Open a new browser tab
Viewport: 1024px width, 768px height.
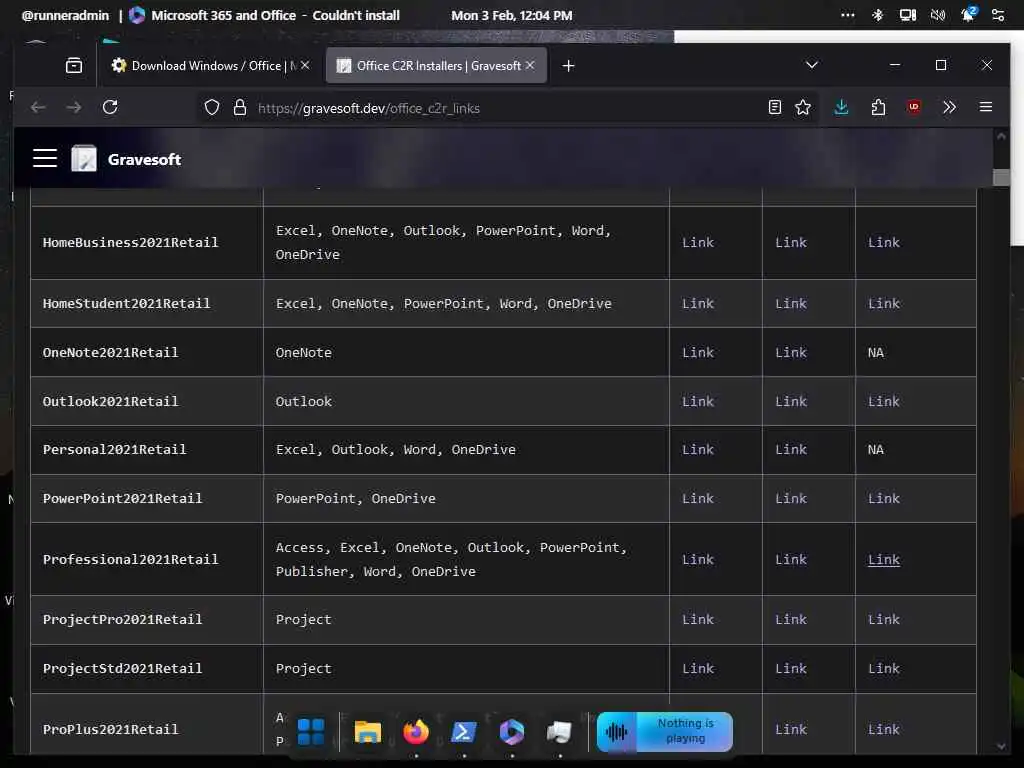click(568, 66)
